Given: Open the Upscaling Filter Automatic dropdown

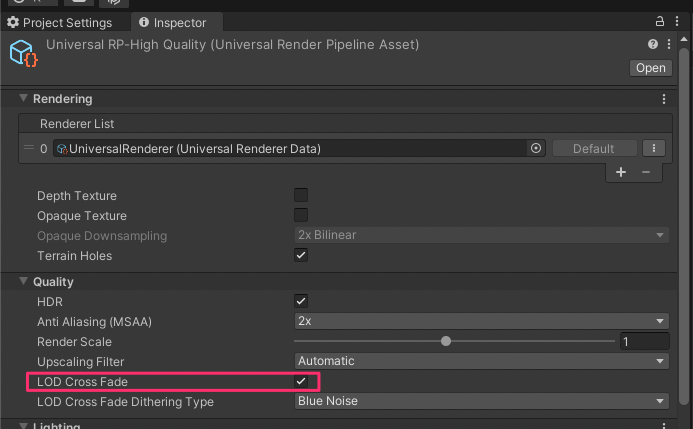Looking at the screenshot, I should [481, 361].
